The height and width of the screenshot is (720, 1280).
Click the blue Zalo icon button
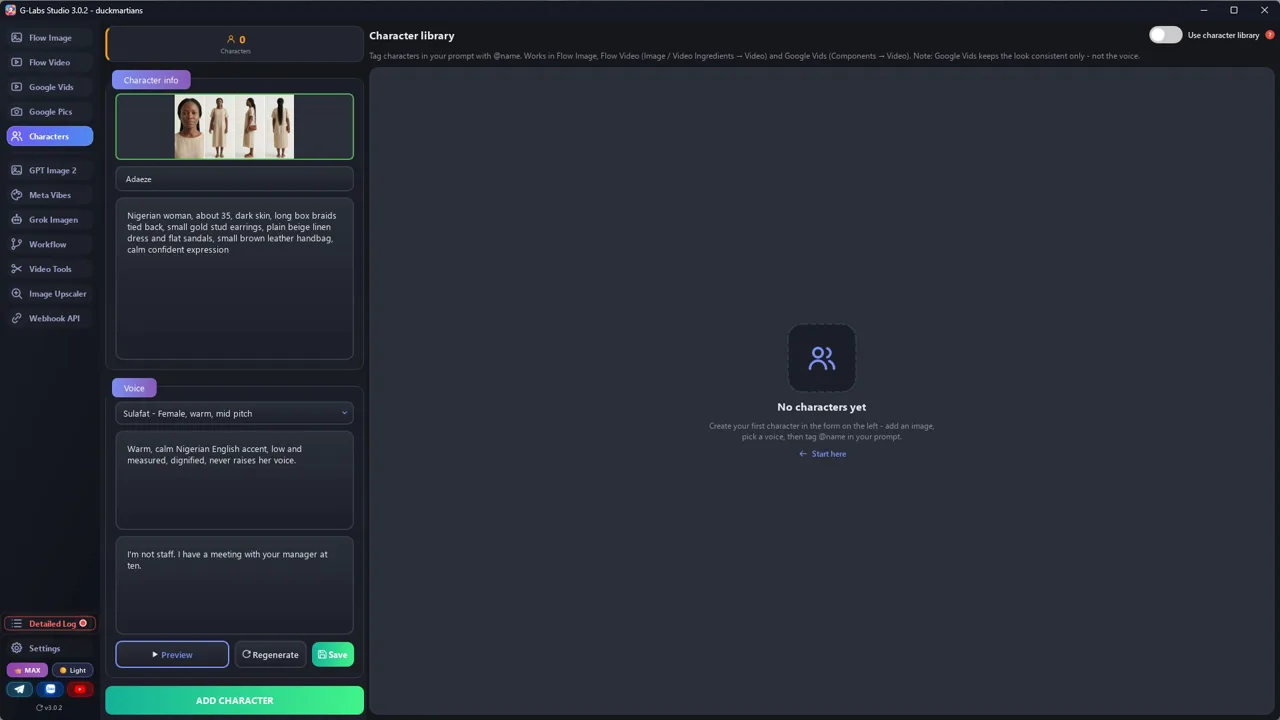(50, 689)
